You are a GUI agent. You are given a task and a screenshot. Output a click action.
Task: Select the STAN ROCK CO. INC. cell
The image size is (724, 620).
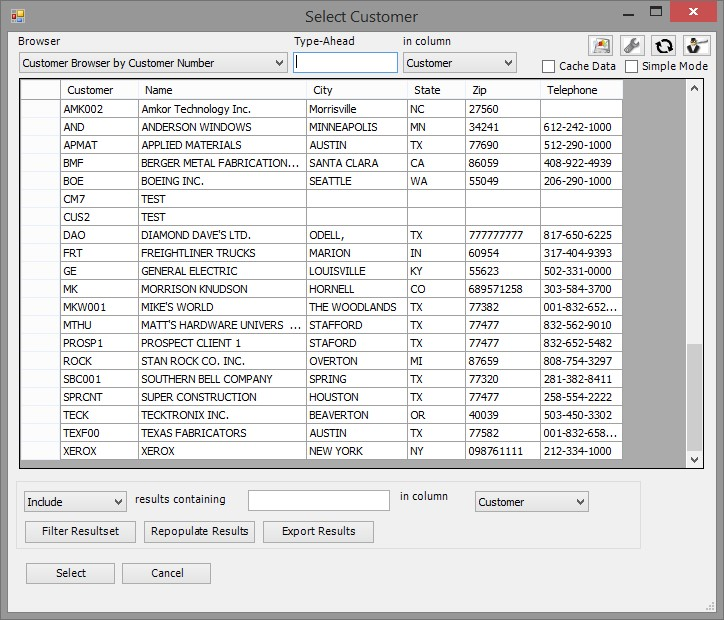[222, 361]
